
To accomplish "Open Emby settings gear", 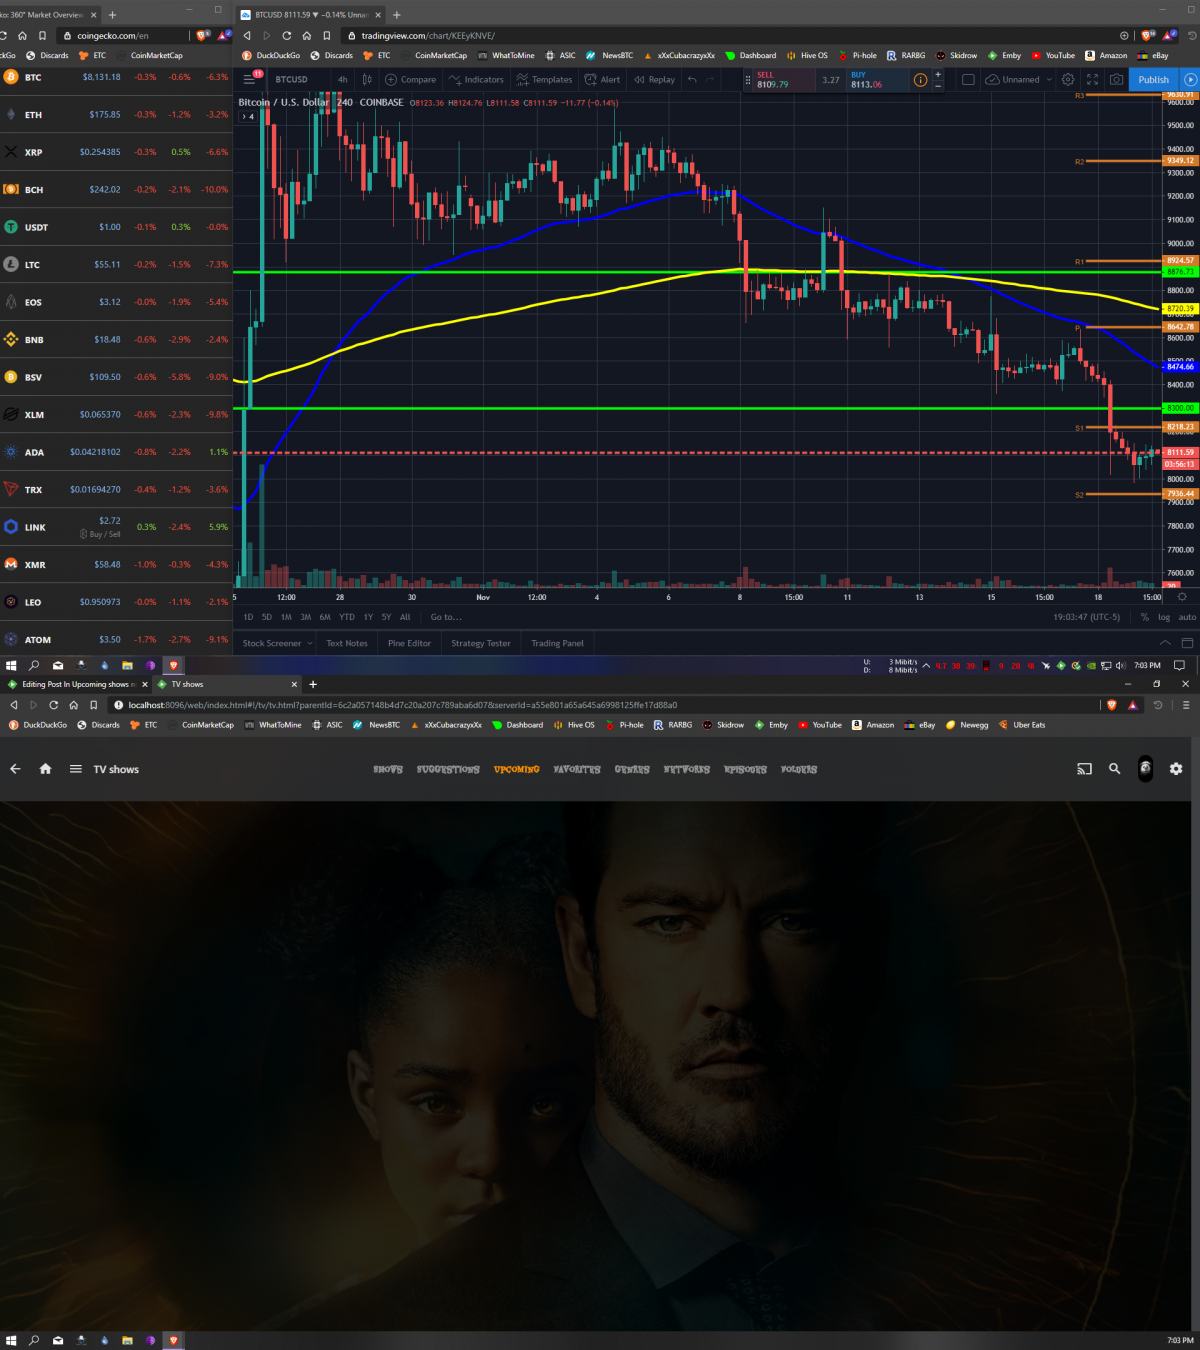I will point(1176,769).
